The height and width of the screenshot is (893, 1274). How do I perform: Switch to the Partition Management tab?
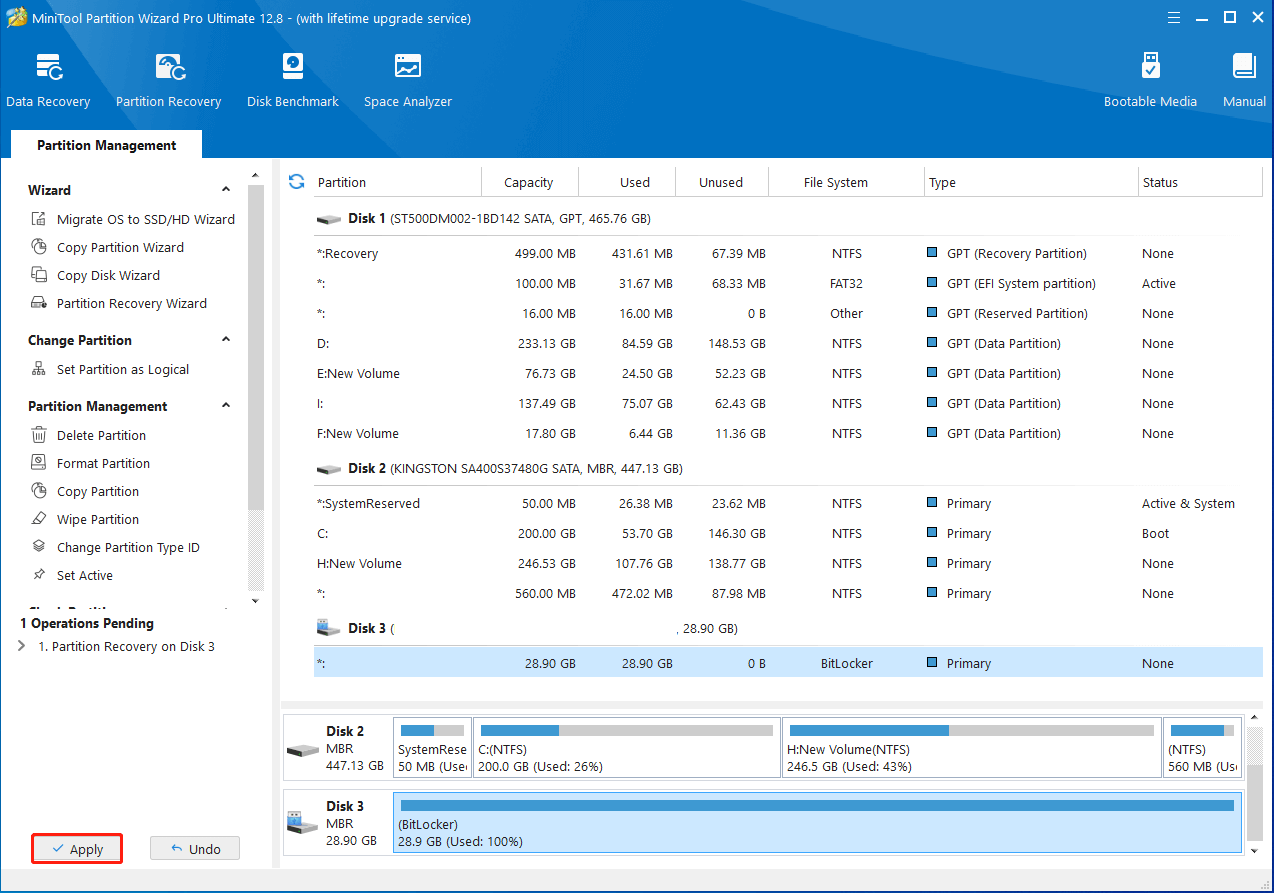pos(107,145)
